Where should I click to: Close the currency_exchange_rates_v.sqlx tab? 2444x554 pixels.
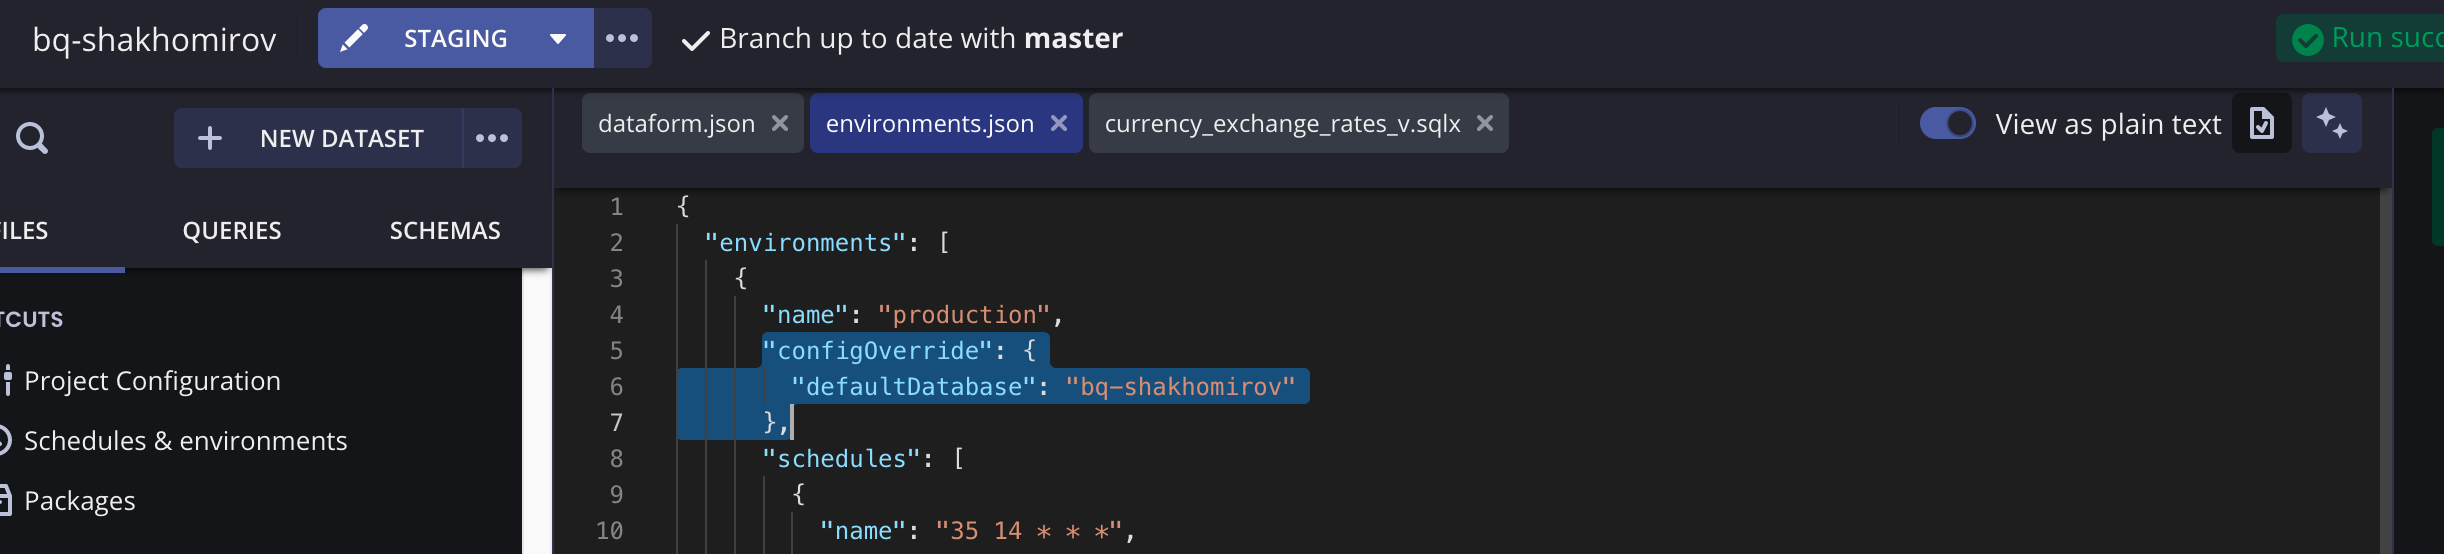click(1485, 123)
